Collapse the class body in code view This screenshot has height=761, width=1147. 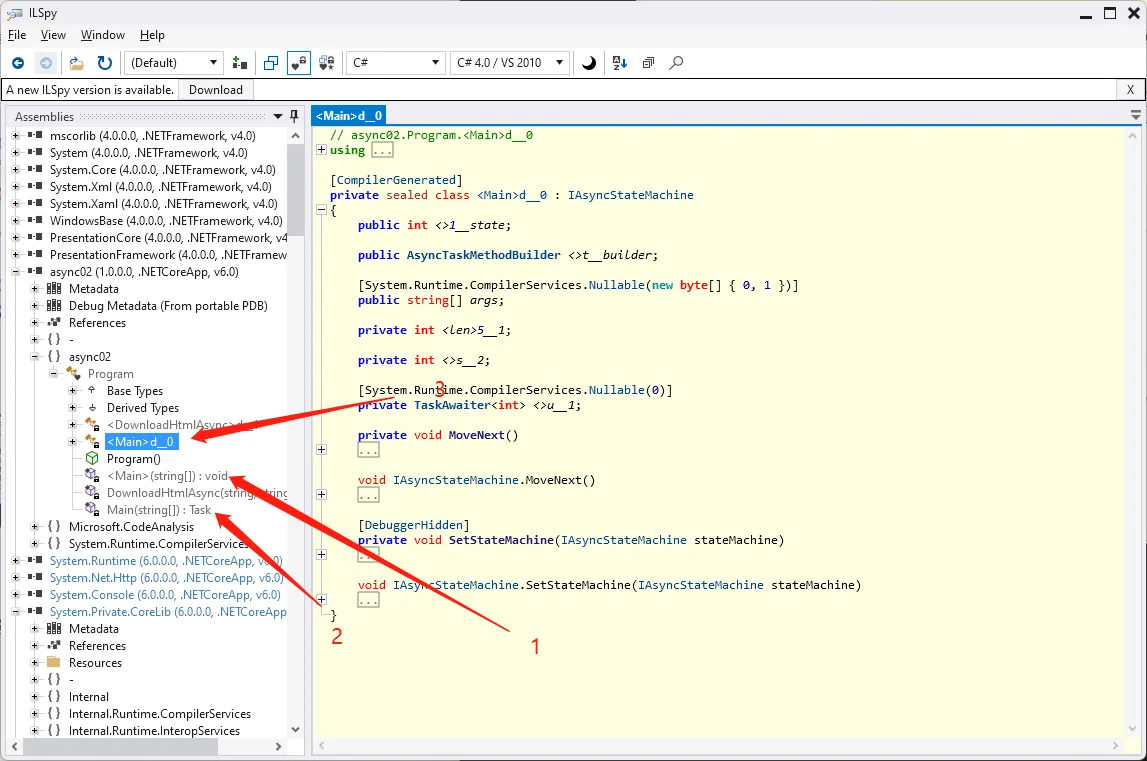[321, 210]
